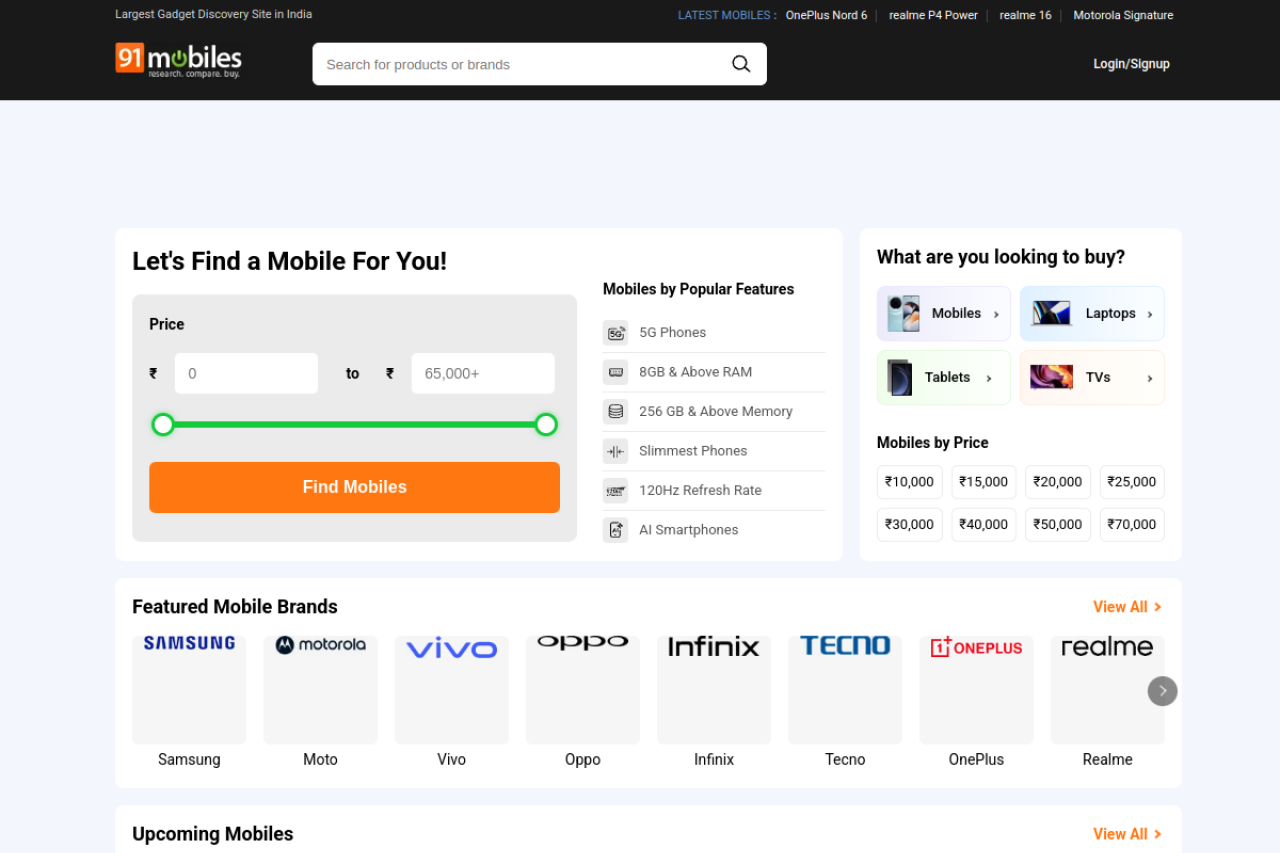
Task: Click the 5G Phones feature icon
Action: coord(615,333)
